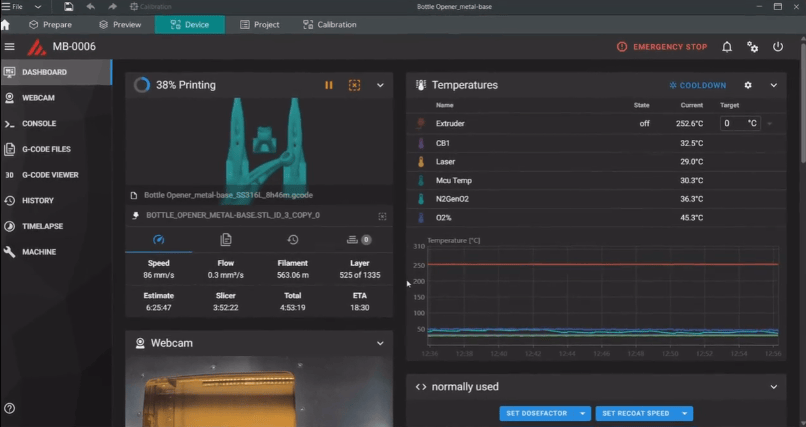Open G-Code Files in sidebar
The height and width of the screenshot is (427, 806).
pos(46,149)
